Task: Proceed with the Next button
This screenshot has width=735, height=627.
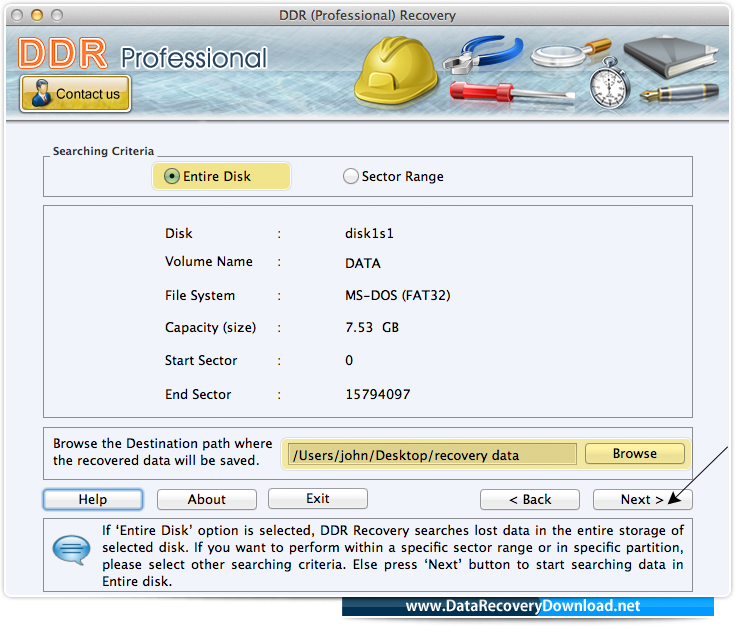Action: 642,499
